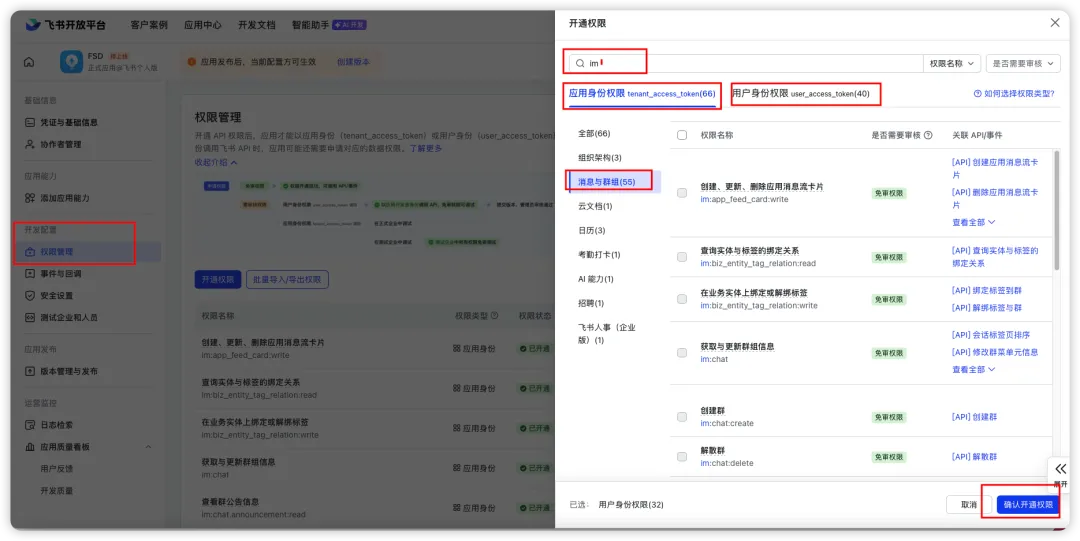Expand 查看全部 under 应用消息流卡片 APIs
The height and width of the screenshot is (541, 1080).
[973, 222]
